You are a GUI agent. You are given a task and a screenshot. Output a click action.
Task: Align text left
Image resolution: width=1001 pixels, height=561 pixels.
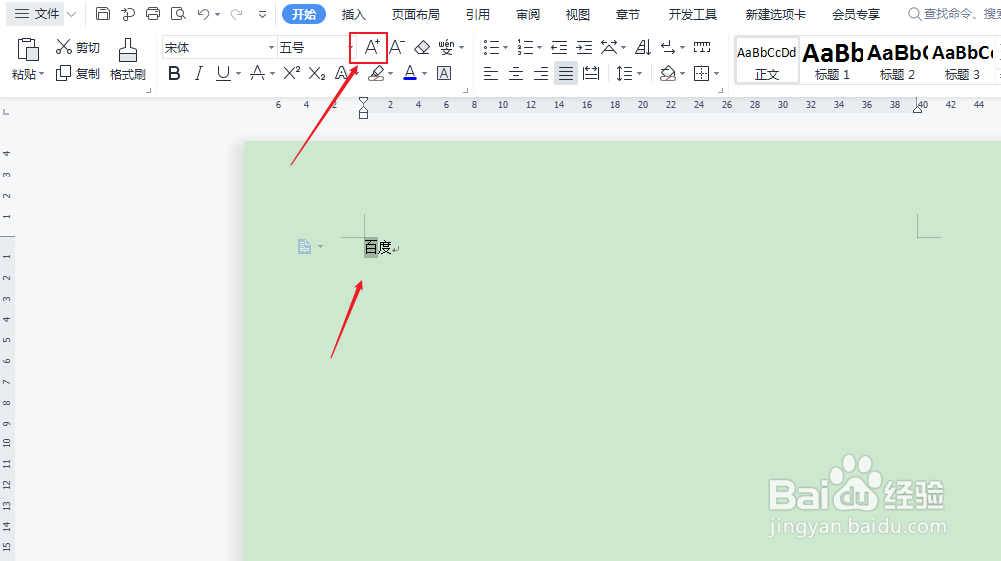tap(490, 74)
